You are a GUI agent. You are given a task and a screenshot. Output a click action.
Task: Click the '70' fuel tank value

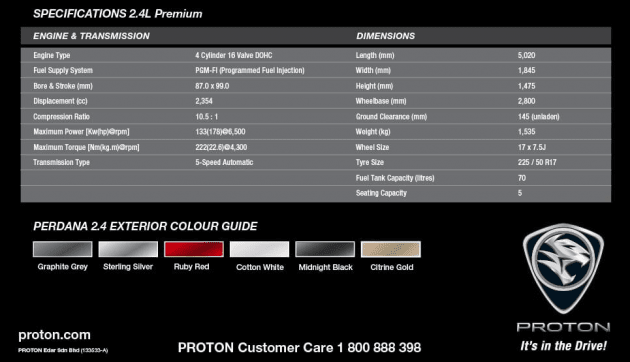point(522,178)
